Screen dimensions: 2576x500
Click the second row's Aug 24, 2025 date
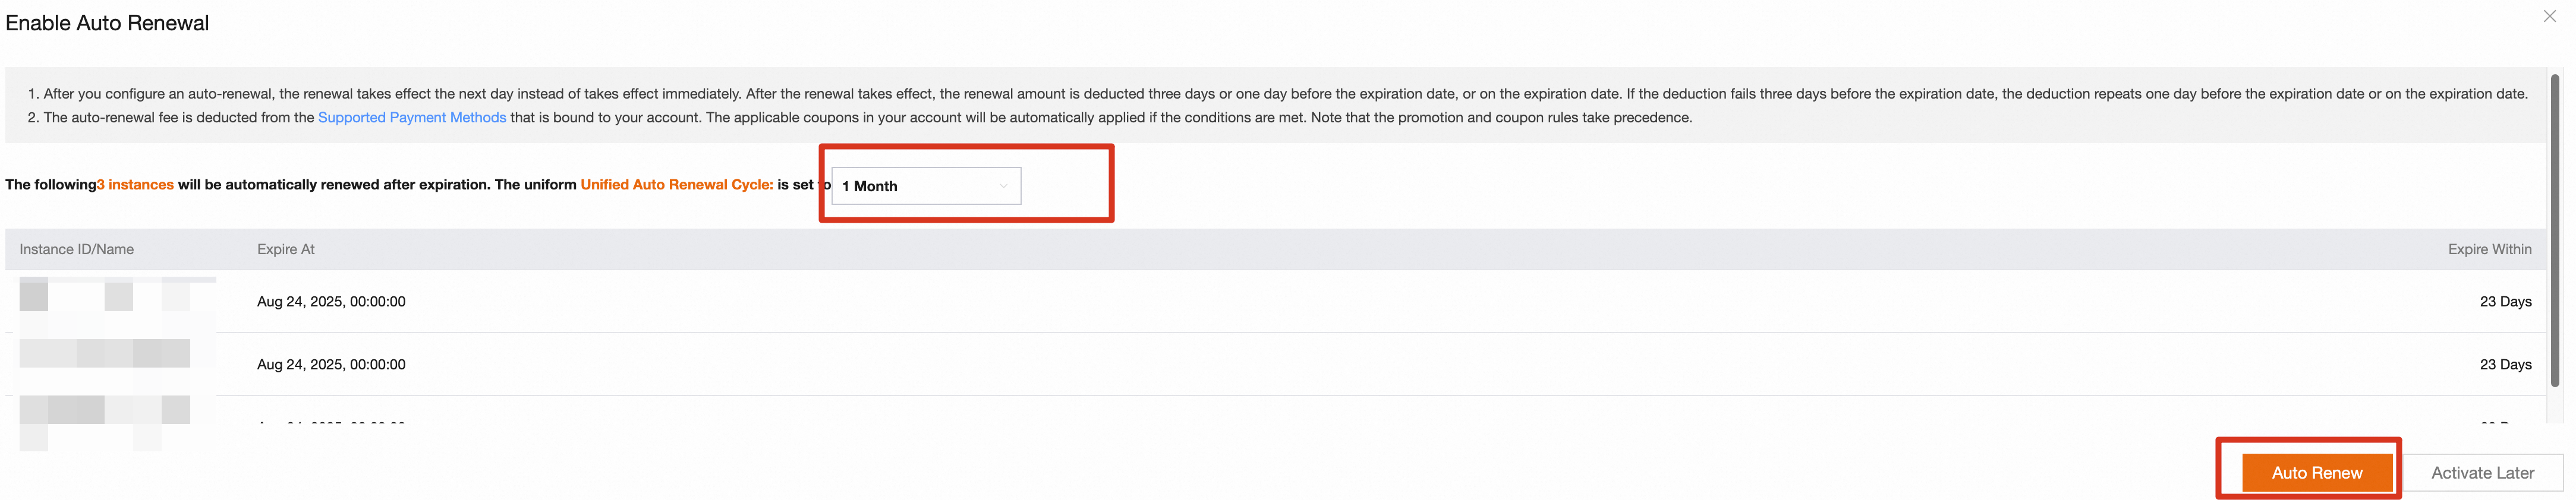click(x=331, y=364)
